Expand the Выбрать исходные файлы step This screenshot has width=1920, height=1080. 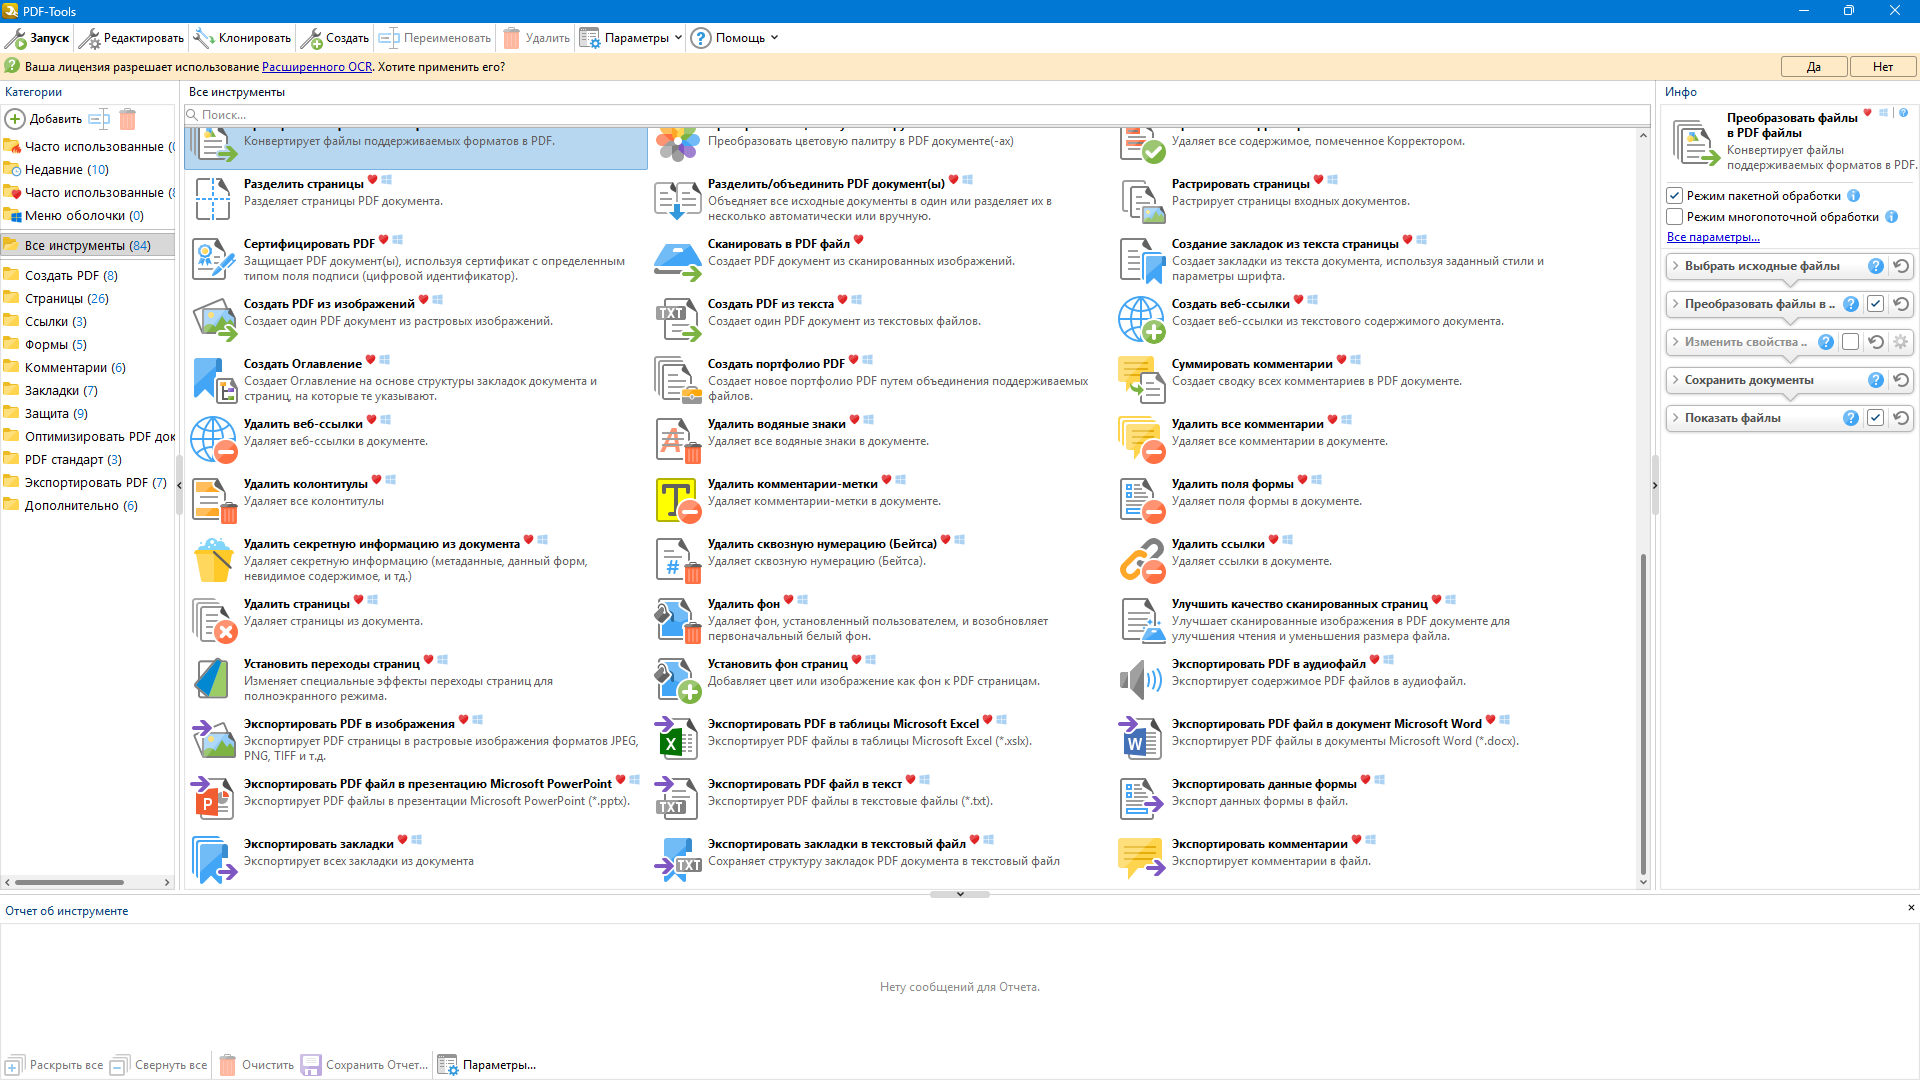1676,266
